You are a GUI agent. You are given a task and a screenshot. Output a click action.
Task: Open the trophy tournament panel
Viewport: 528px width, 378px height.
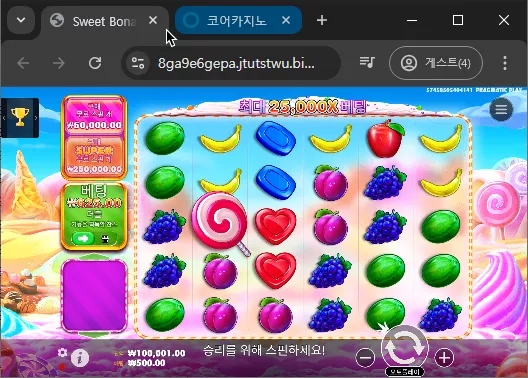click(x=20, y=117)
